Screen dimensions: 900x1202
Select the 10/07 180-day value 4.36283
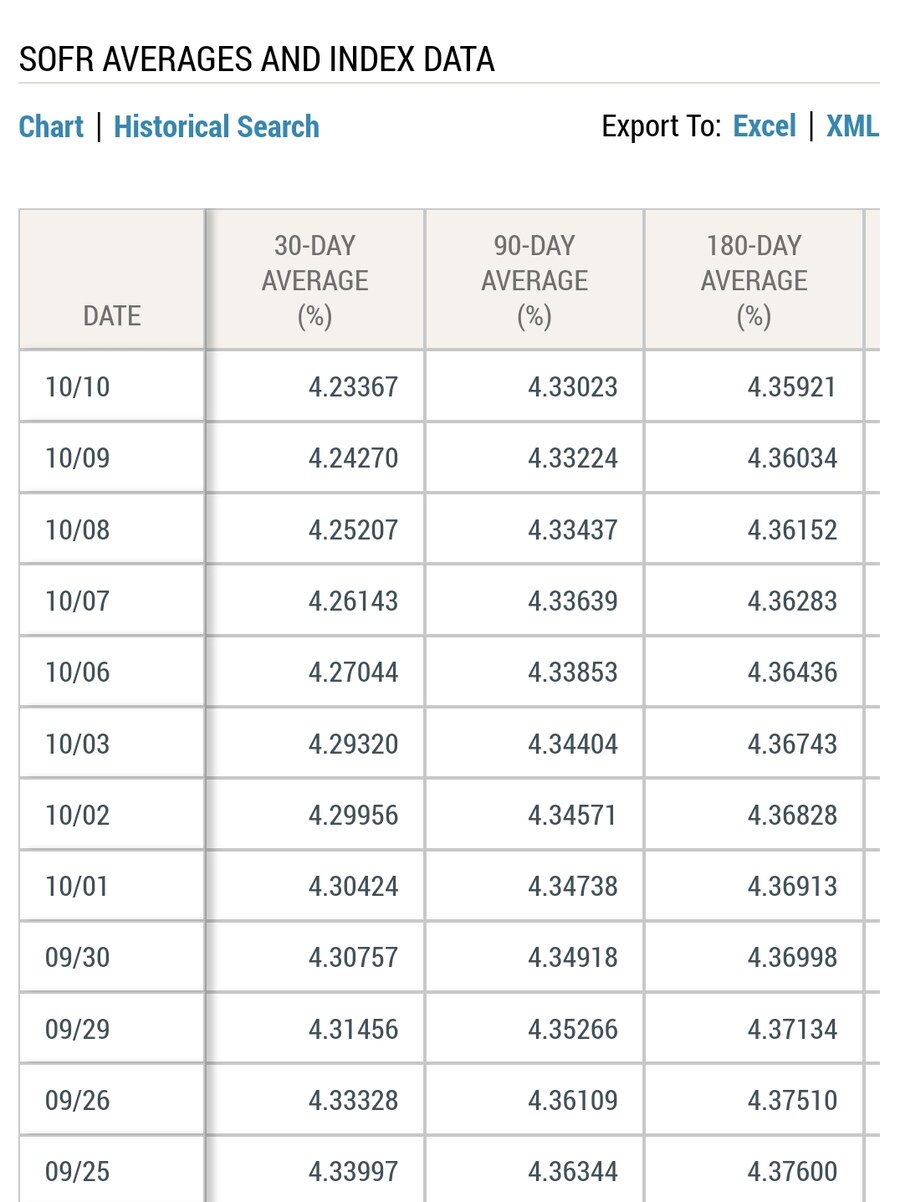click(x=792, y=601)
